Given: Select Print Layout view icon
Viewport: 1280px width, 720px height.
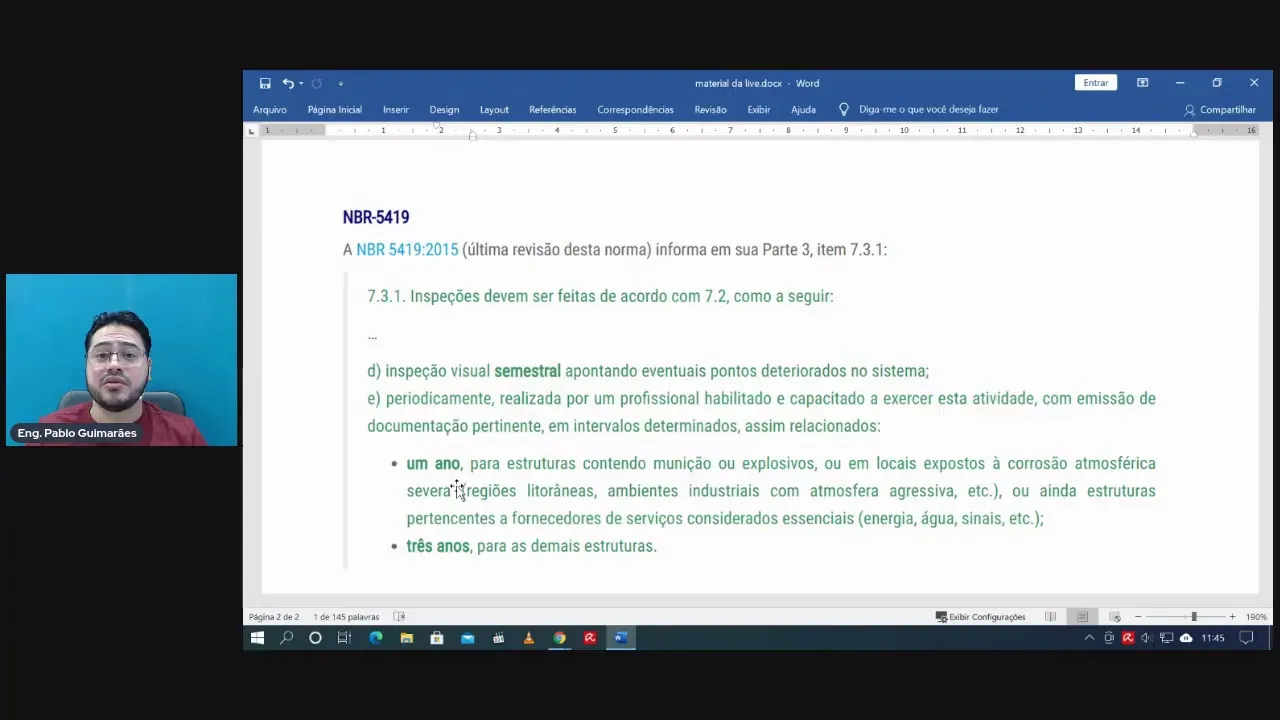Looking at the screenshot, I should click(x=1082, y=617).
